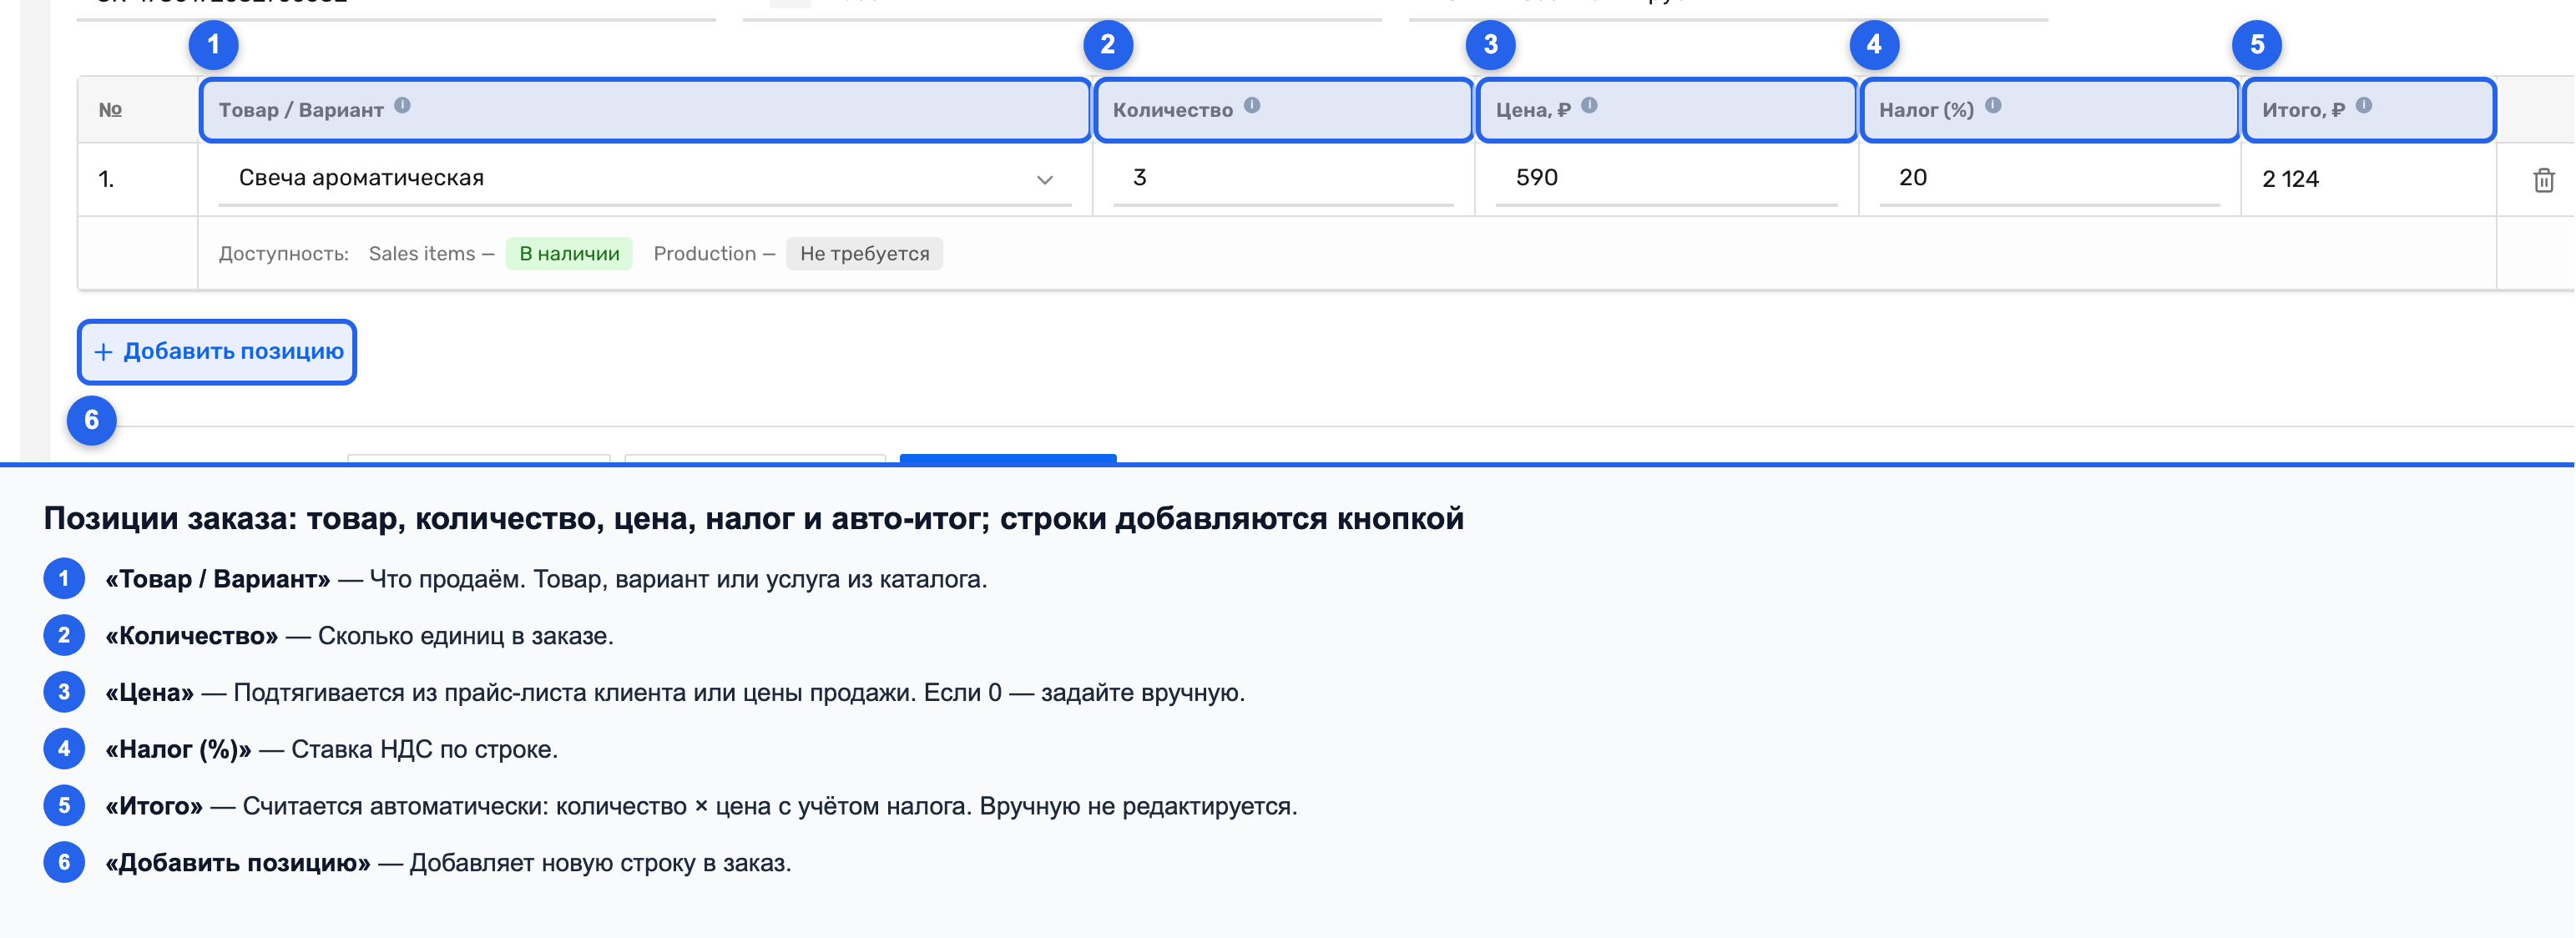The image size is (2576, 938).
Task: Click info icon beside Налог (%) header
Action: click(1993, 105)
